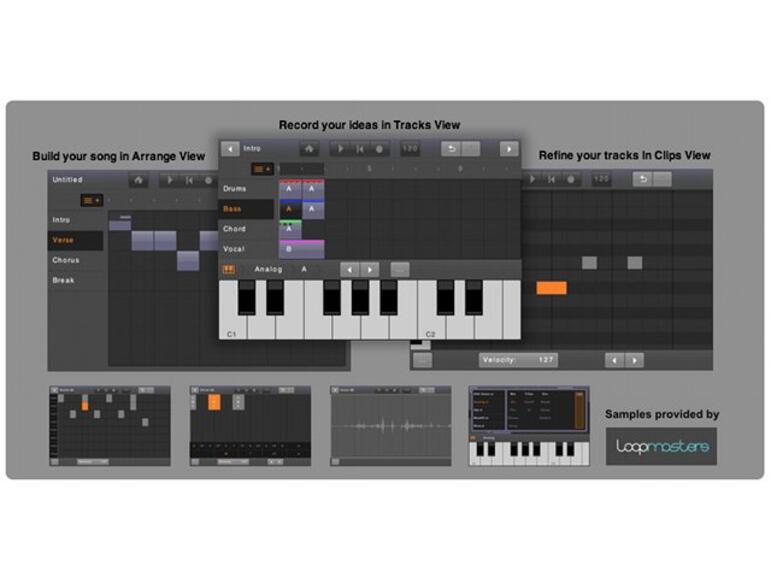This screenshot has height=578, width=770.
Task: Start playback in Arrange View
Action: click(x=170, y=180)
